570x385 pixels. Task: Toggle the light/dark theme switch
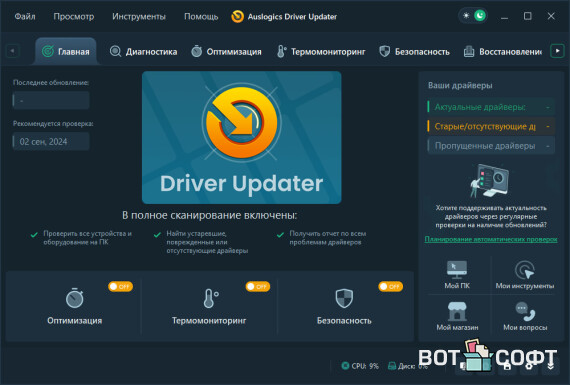[473, 16]
